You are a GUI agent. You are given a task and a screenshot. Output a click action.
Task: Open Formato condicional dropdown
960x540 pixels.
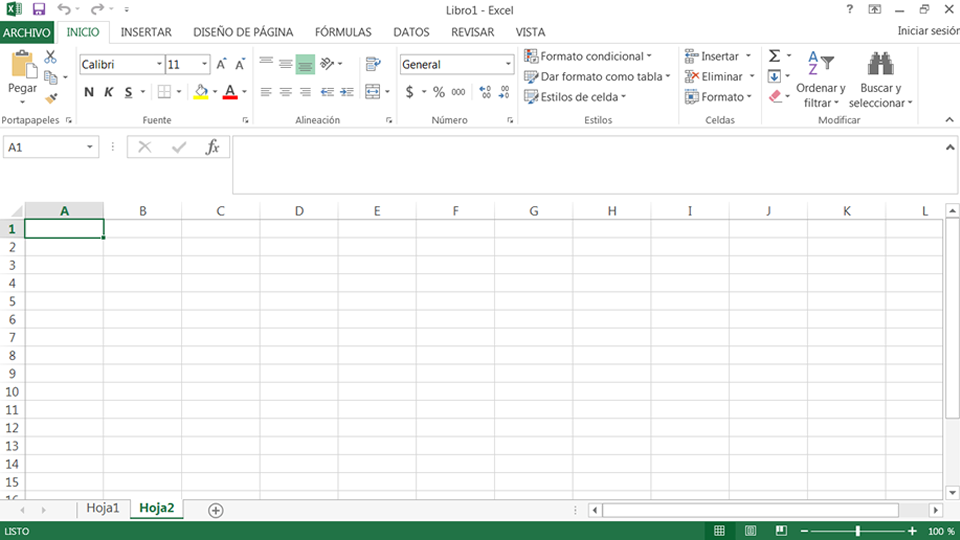pyautogui.click(x=588, y=56)
